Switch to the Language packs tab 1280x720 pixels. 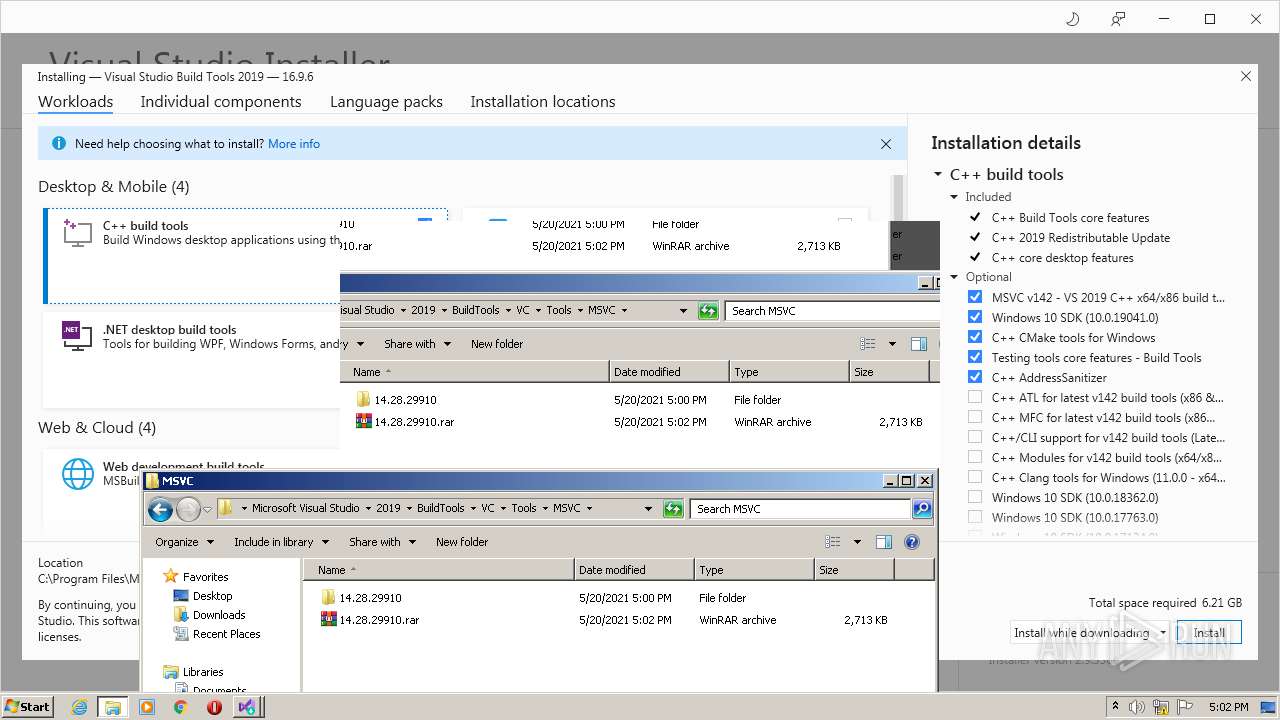386,102
